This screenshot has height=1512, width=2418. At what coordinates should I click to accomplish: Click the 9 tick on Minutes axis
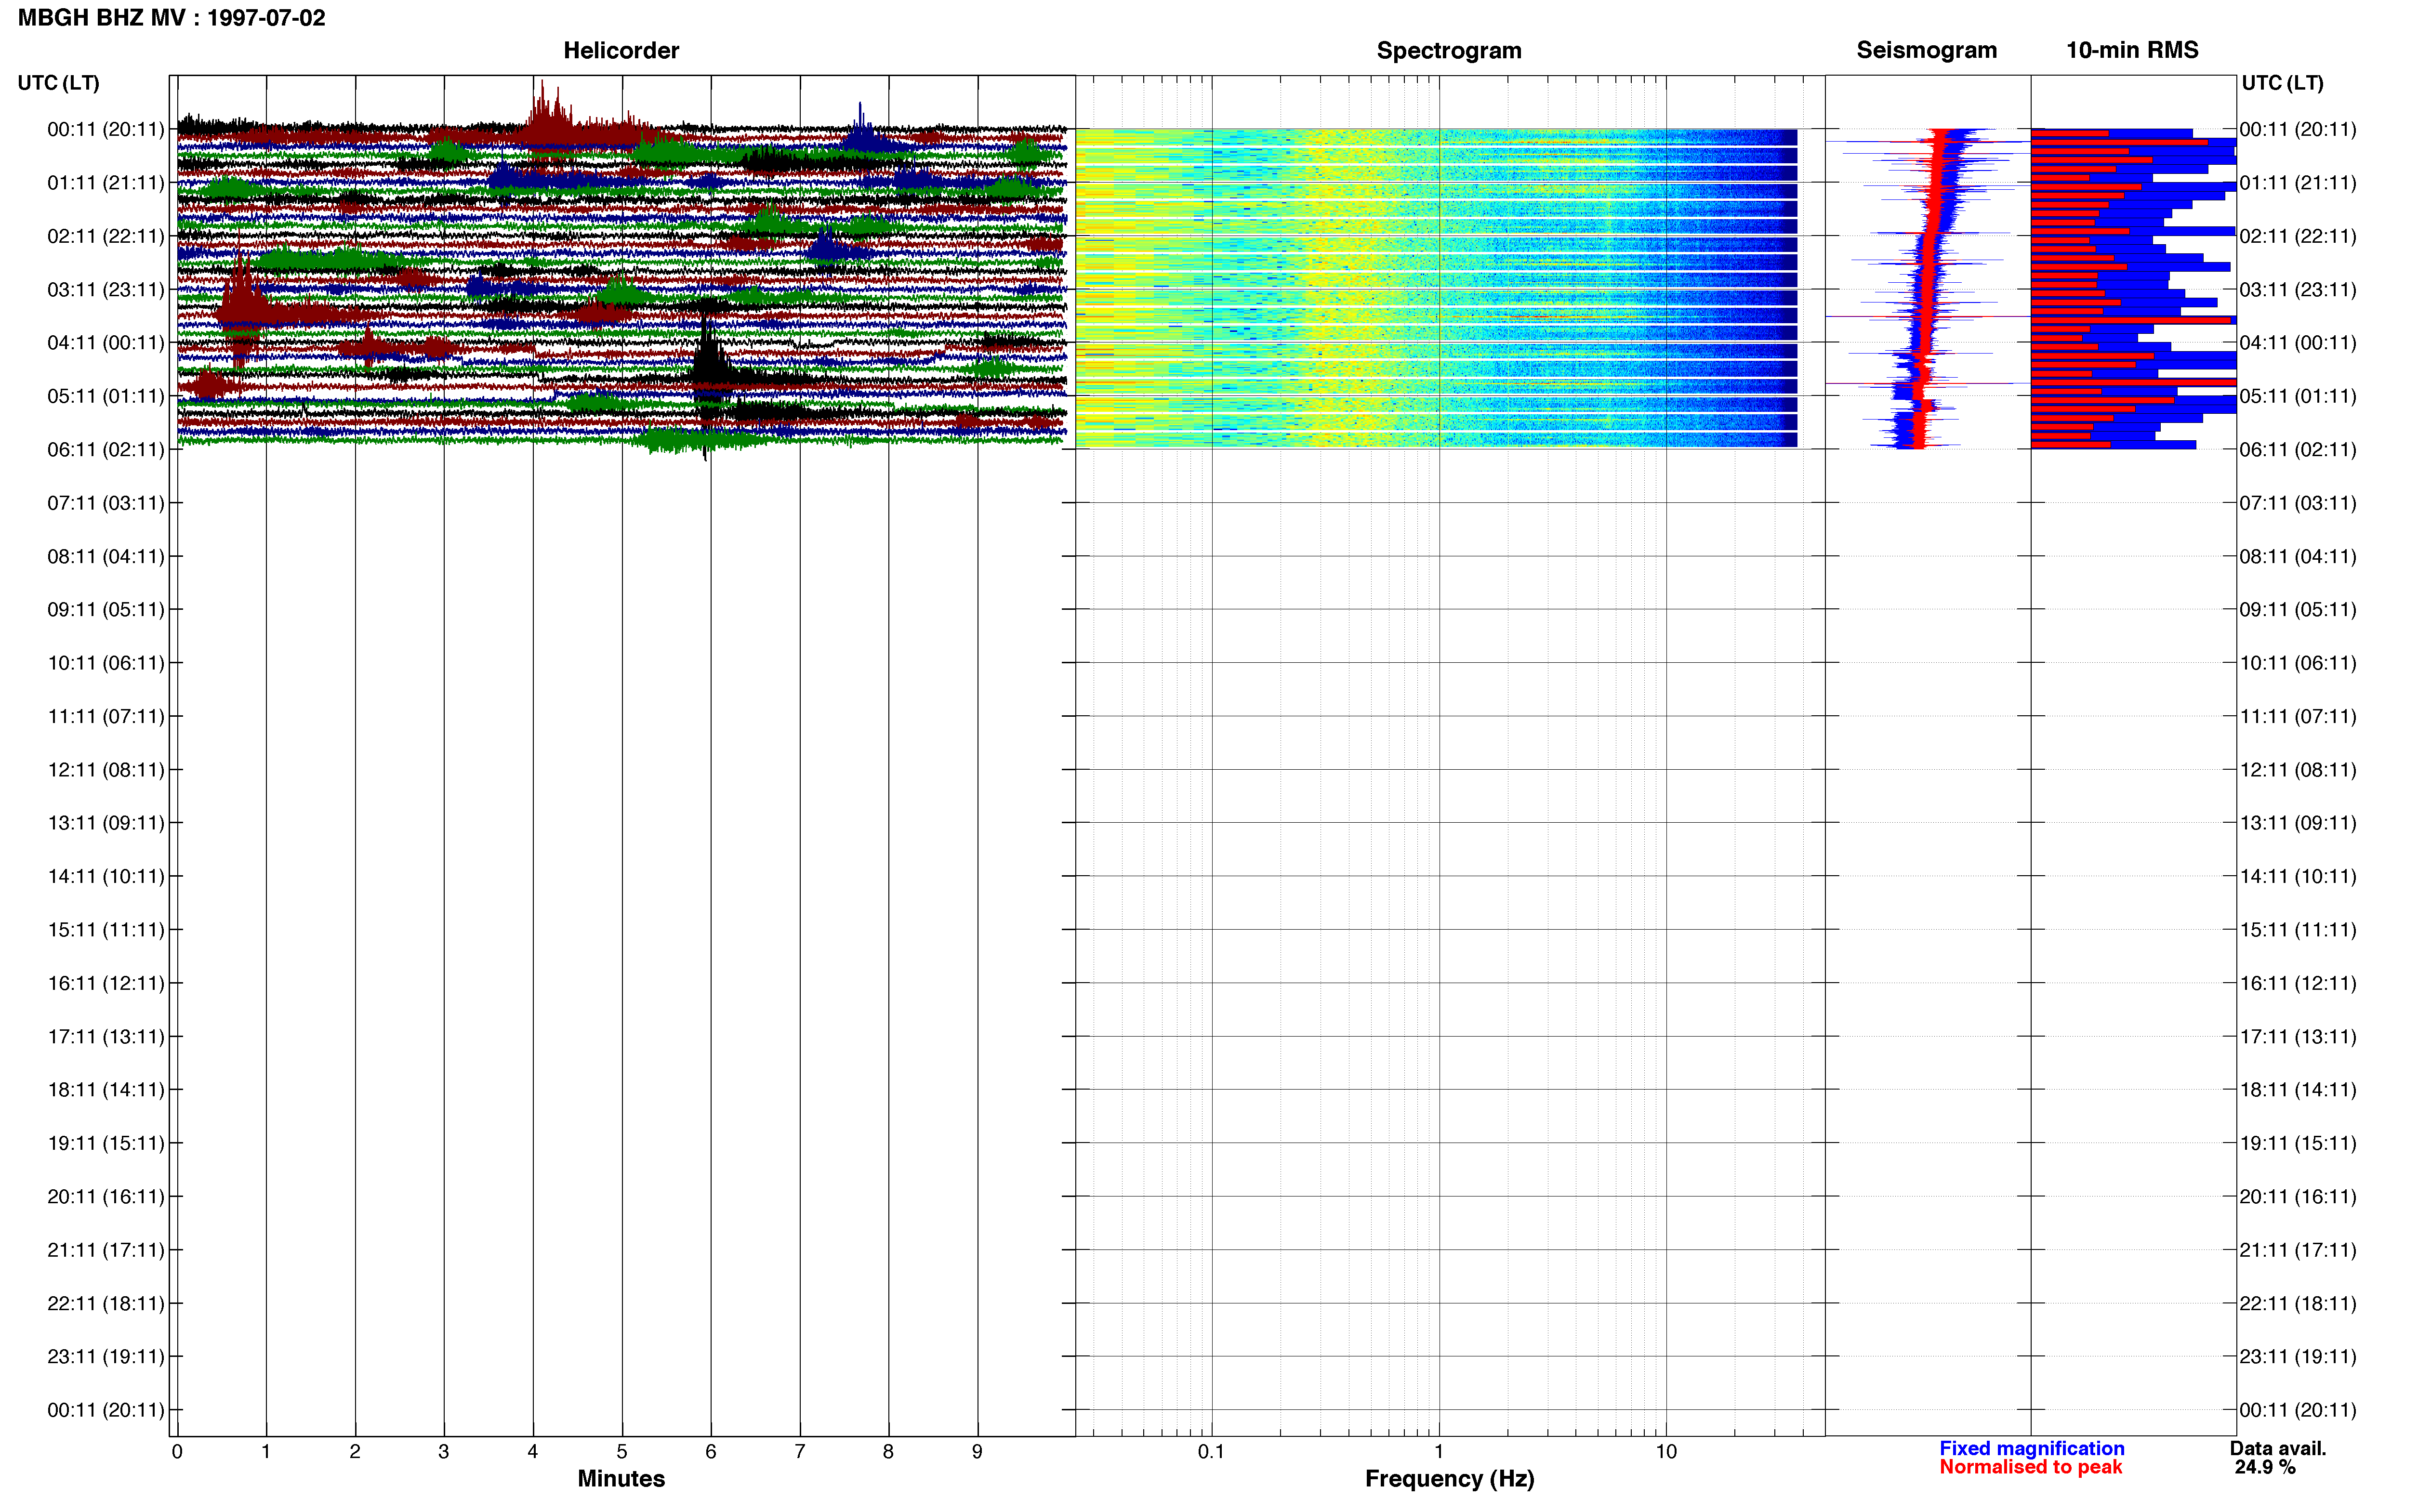tap(977, 1452)
